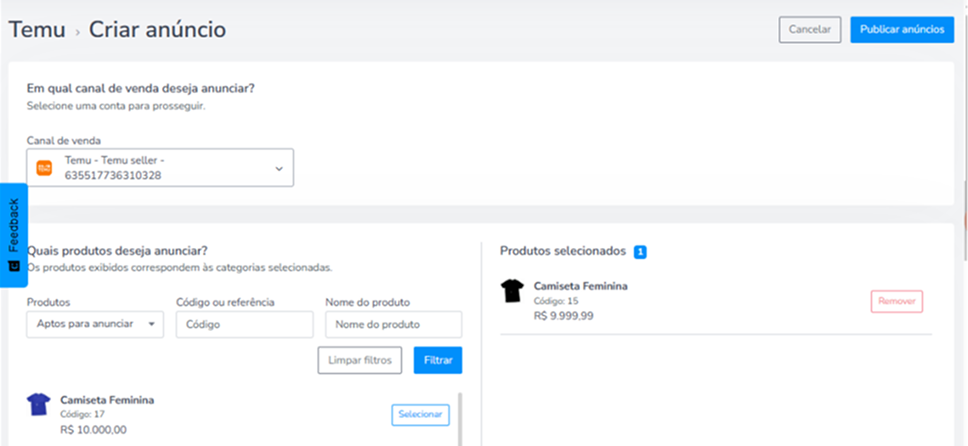The height and width of the screenshot is (446, 968).
Task: Click the price text R$ 10.000,00
Action: (94, 430)
